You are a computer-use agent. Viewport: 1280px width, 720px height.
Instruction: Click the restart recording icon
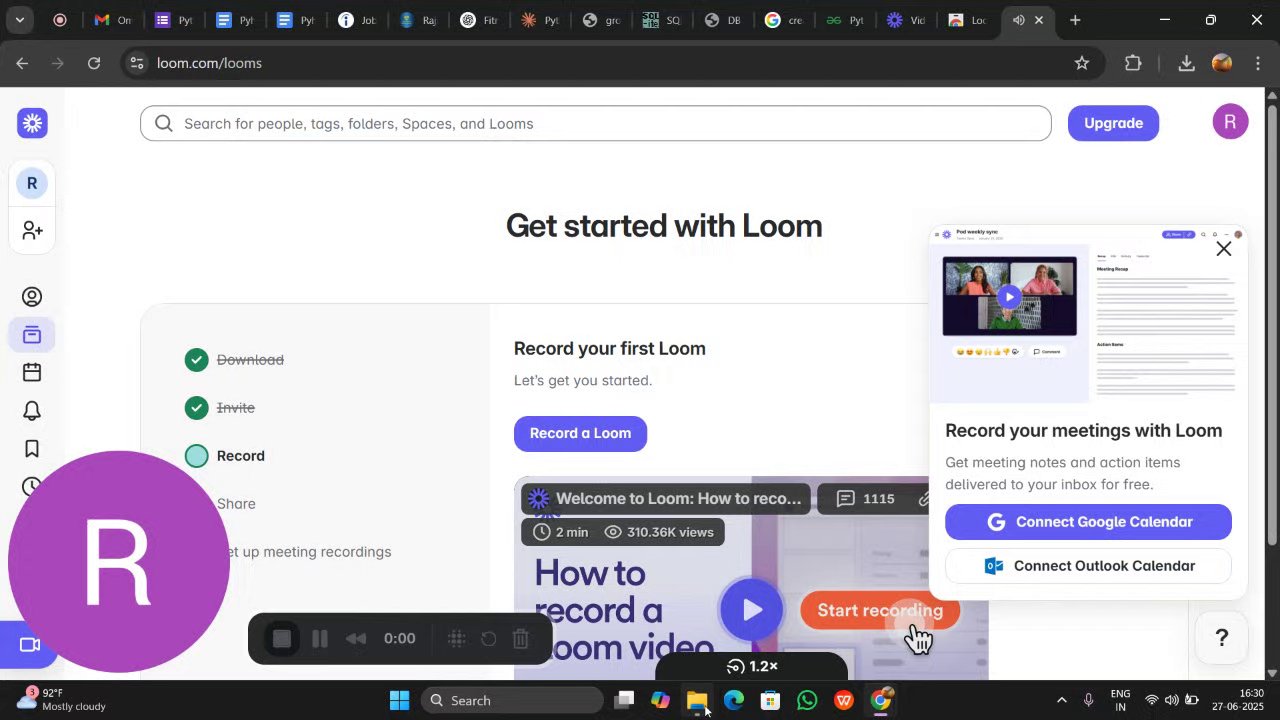(x=489, y=638)
